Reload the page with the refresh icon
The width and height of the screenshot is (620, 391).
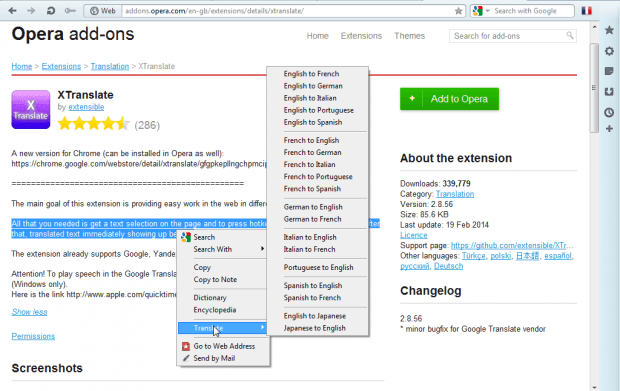[51, 11]
